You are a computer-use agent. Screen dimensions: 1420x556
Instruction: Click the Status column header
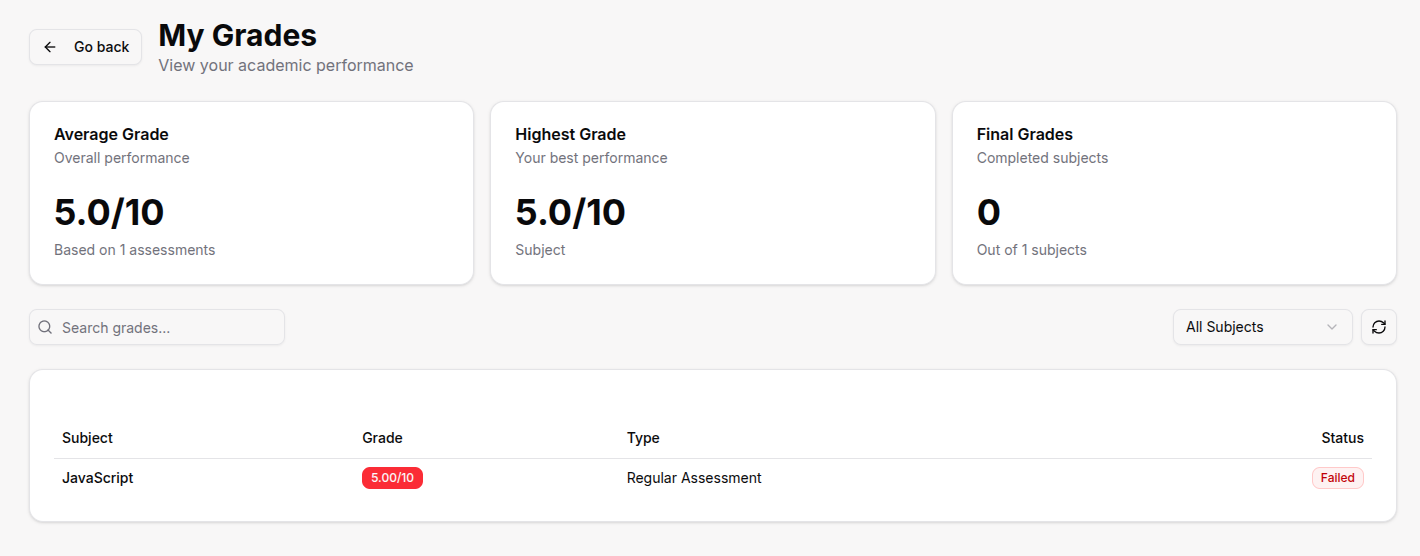click(1342, 438)
